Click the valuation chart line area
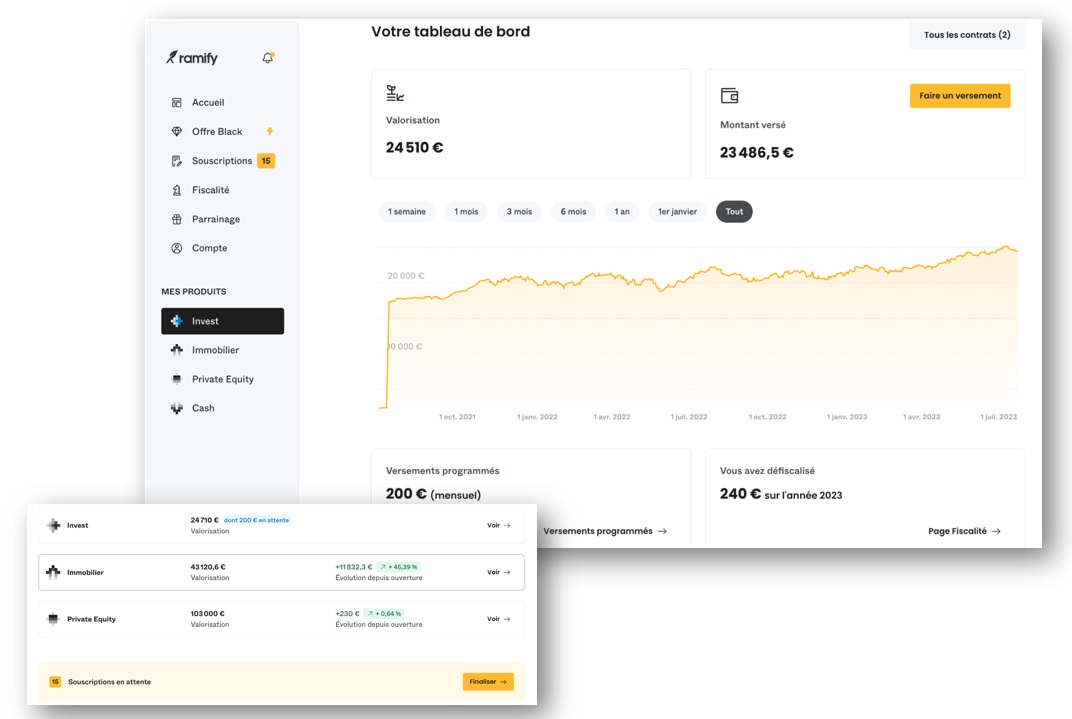Screen dimensions: 1072x719 tap(697, 328)
